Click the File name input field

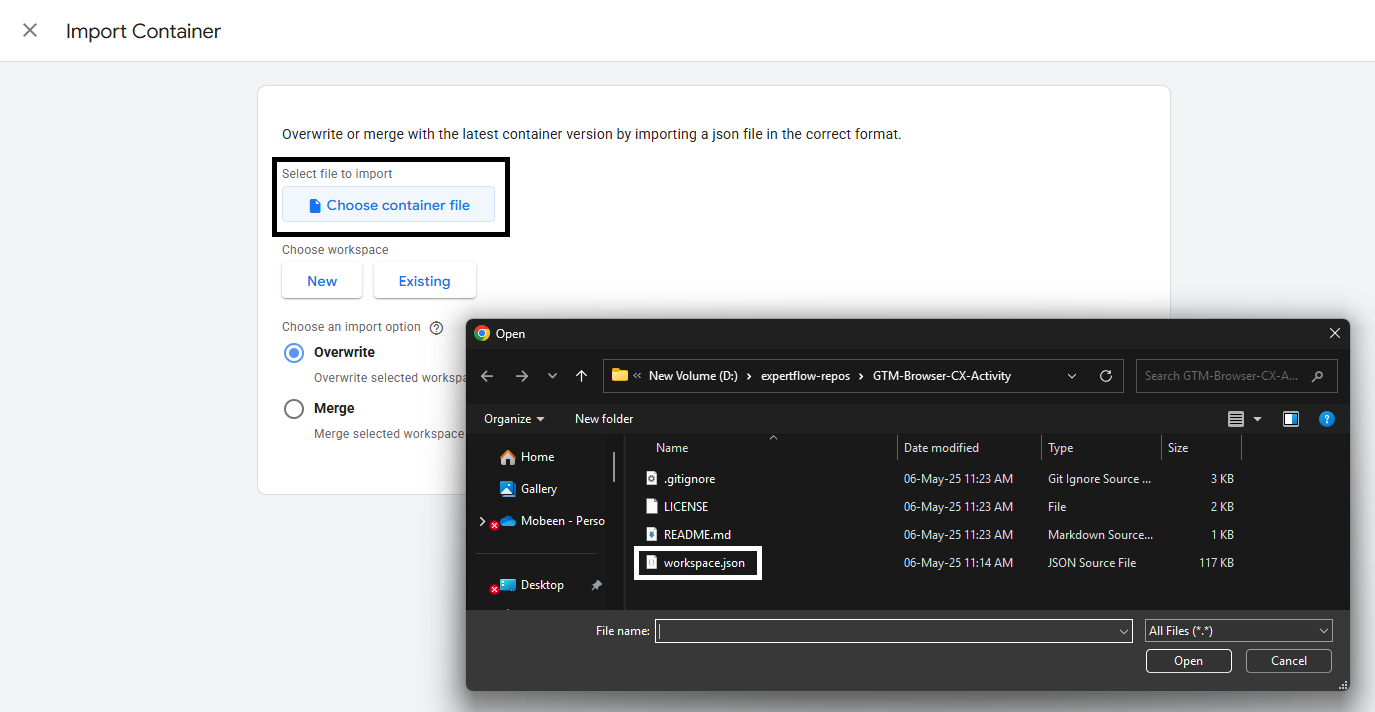[x=885, y=631]
